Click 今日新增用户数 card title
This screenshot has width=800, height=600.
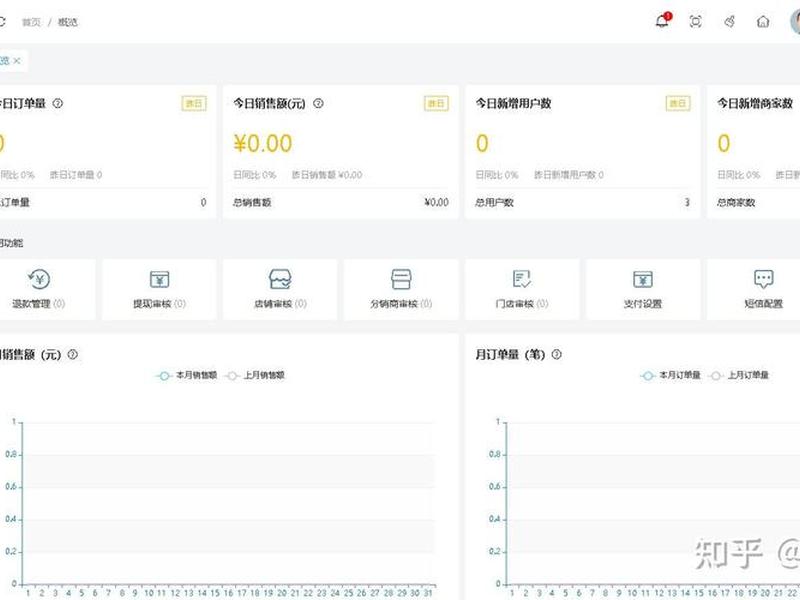513,104
